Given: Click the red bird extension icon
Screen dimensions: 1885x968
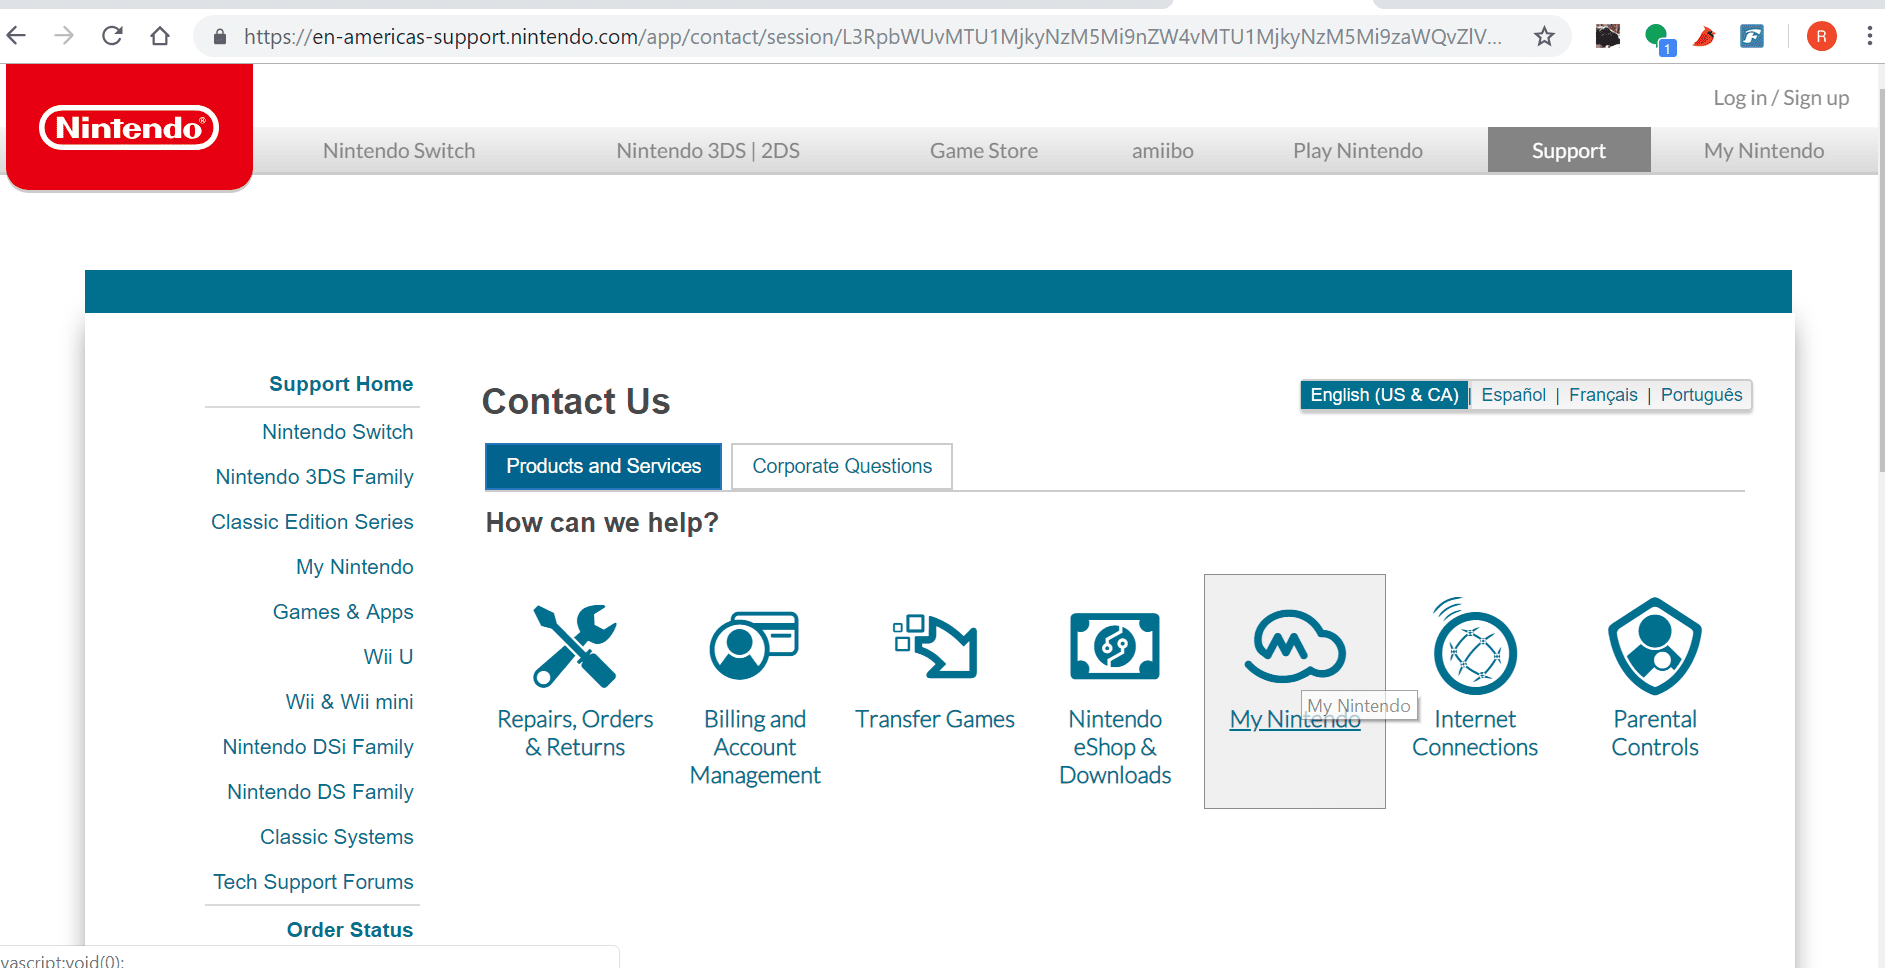Looking at the screenshot, I should (1704, 37).
